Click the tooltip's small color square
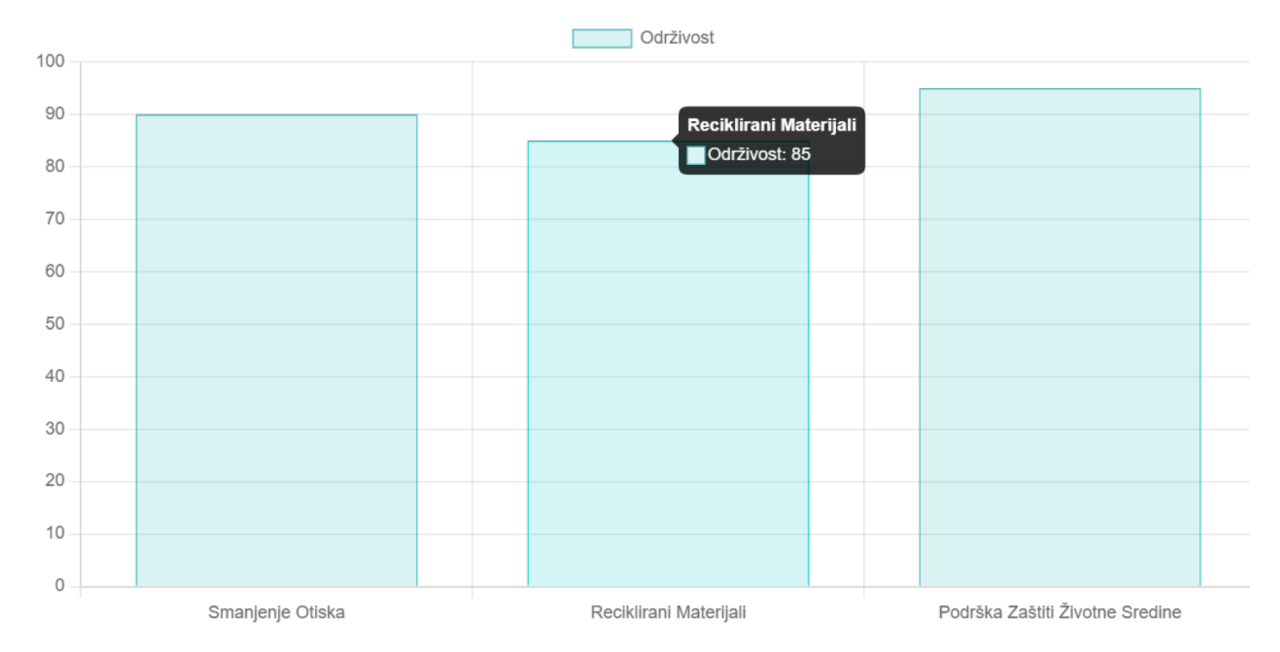Image resolution: width=1280 pixels, height=652 pixels. pyautogui.click(x=696, y=155)
